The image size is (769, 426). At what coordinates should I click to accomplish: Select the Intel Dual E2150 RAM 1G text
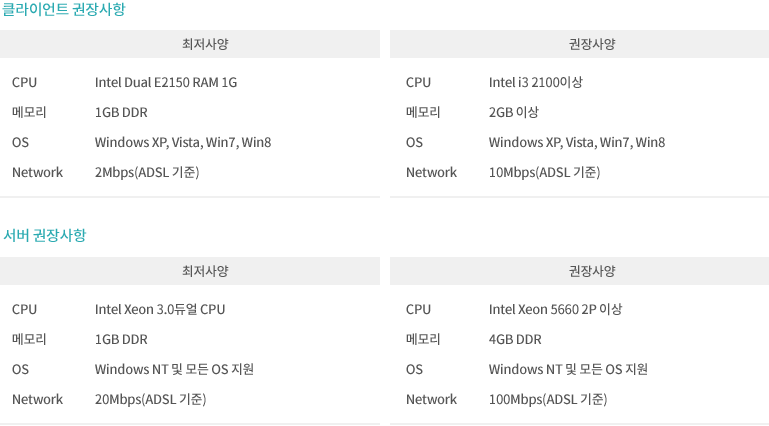click(x=166, y=82)
